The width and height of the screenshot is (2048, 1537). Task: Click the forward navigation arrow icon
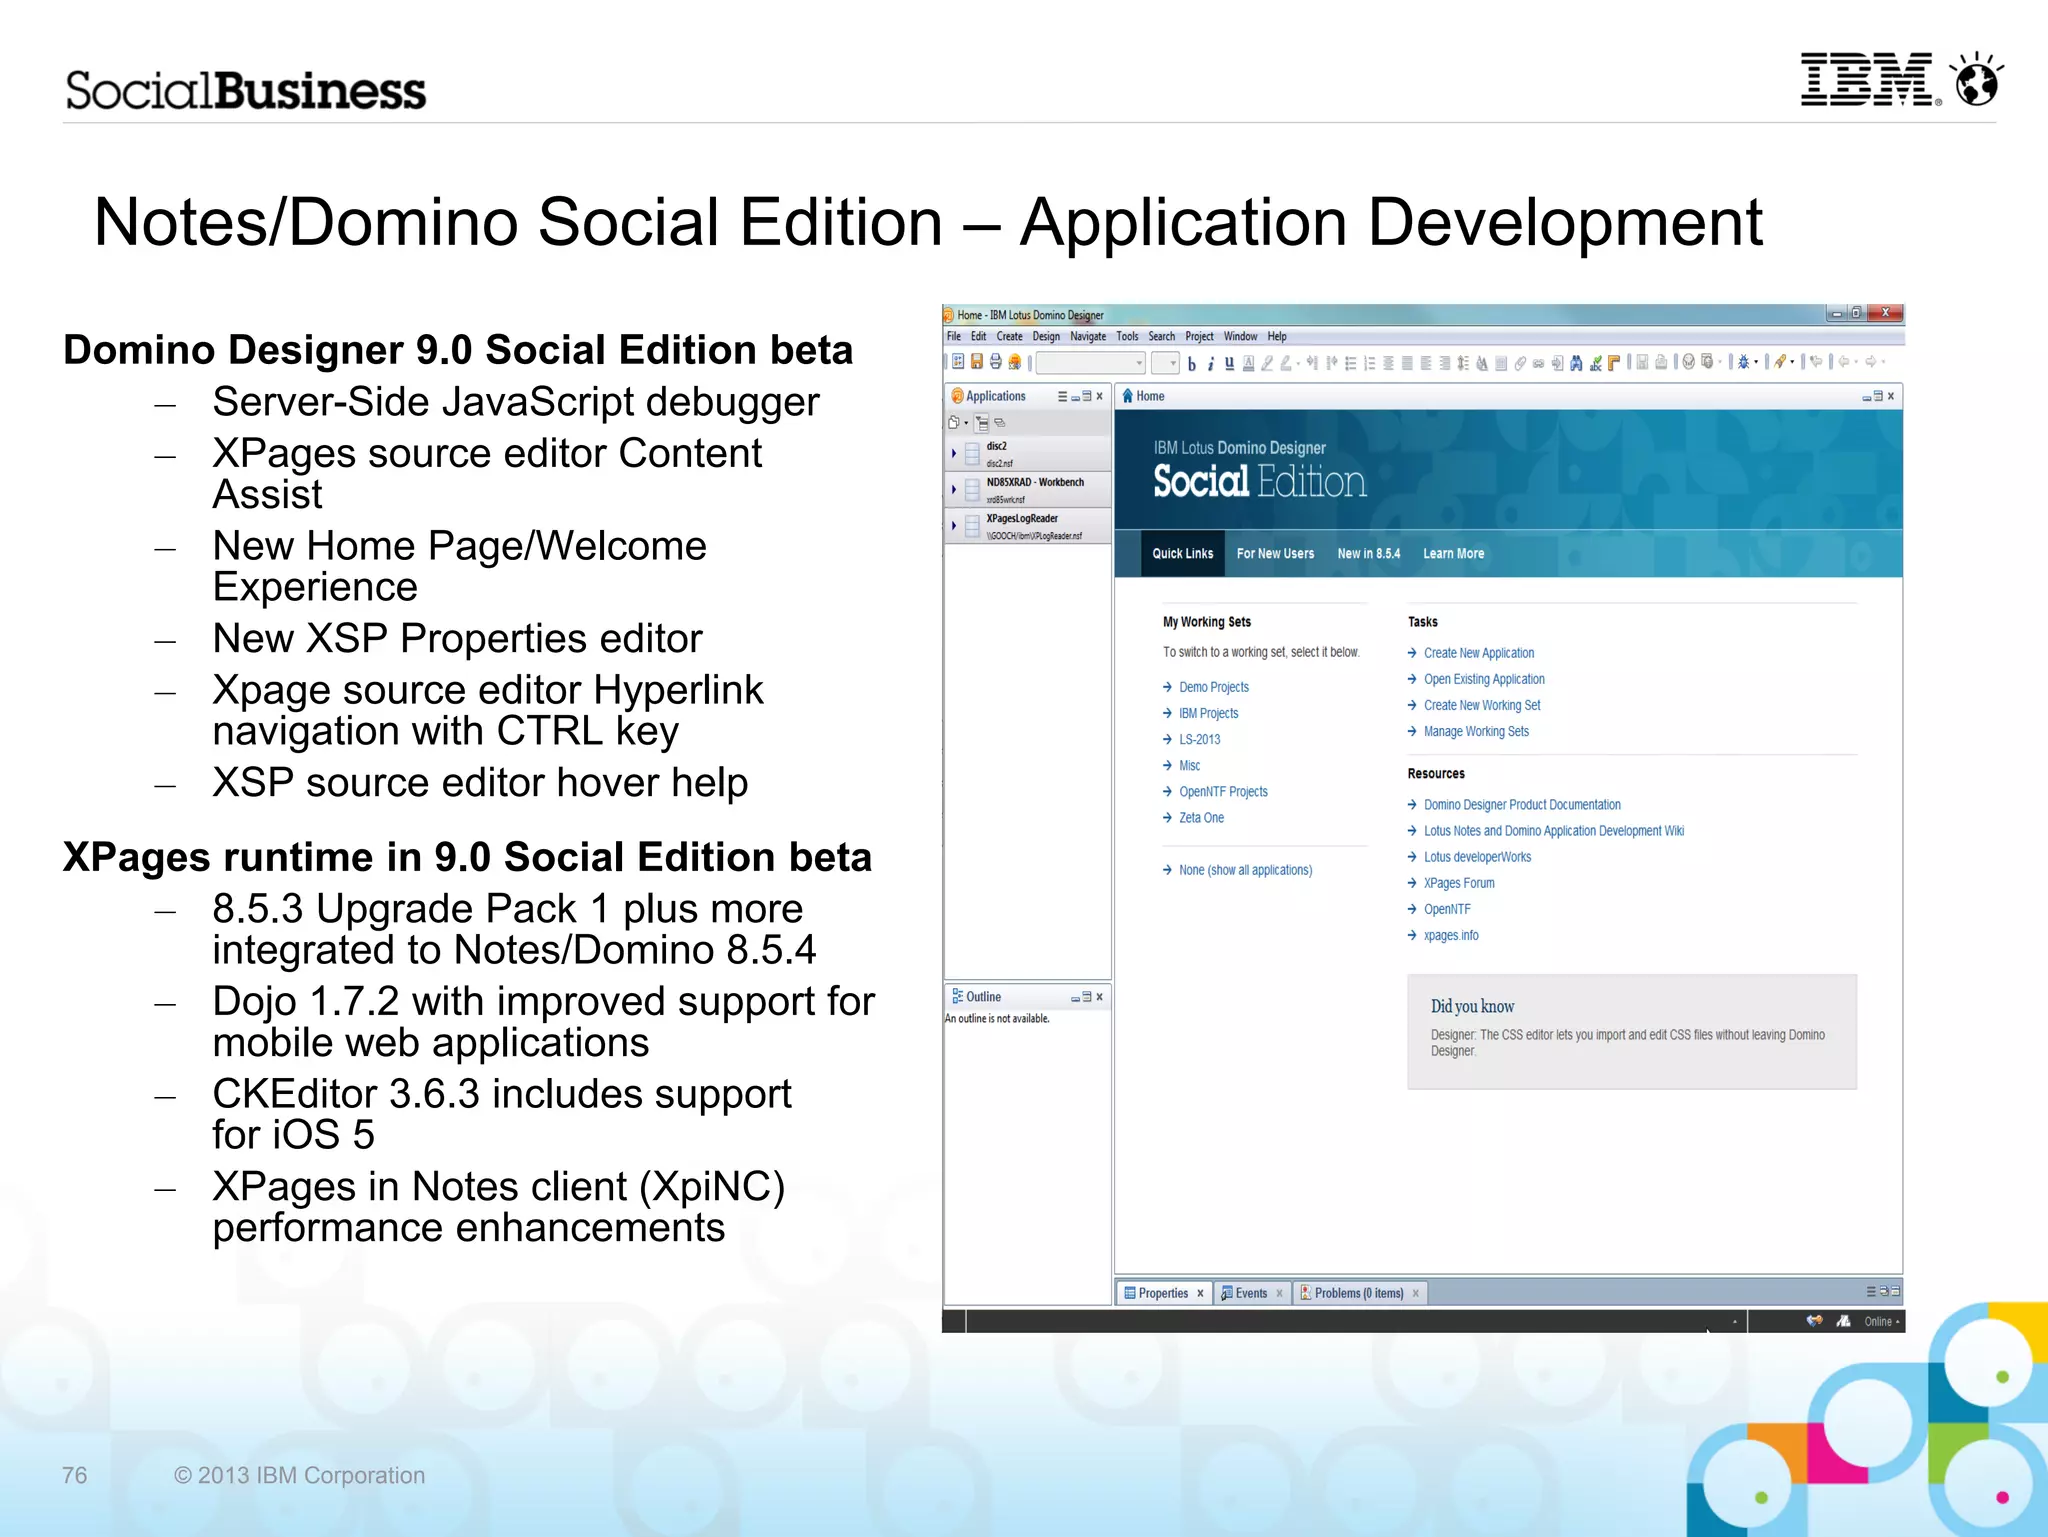click(1871, 362)
